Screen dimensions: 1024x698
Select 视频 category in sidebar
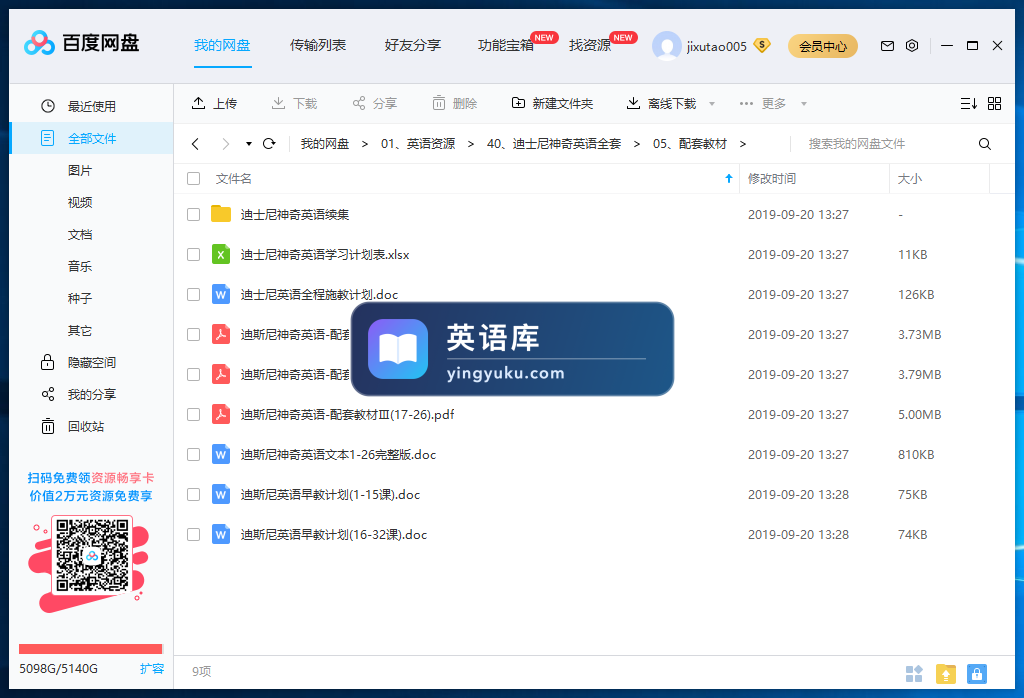[80, 202]
